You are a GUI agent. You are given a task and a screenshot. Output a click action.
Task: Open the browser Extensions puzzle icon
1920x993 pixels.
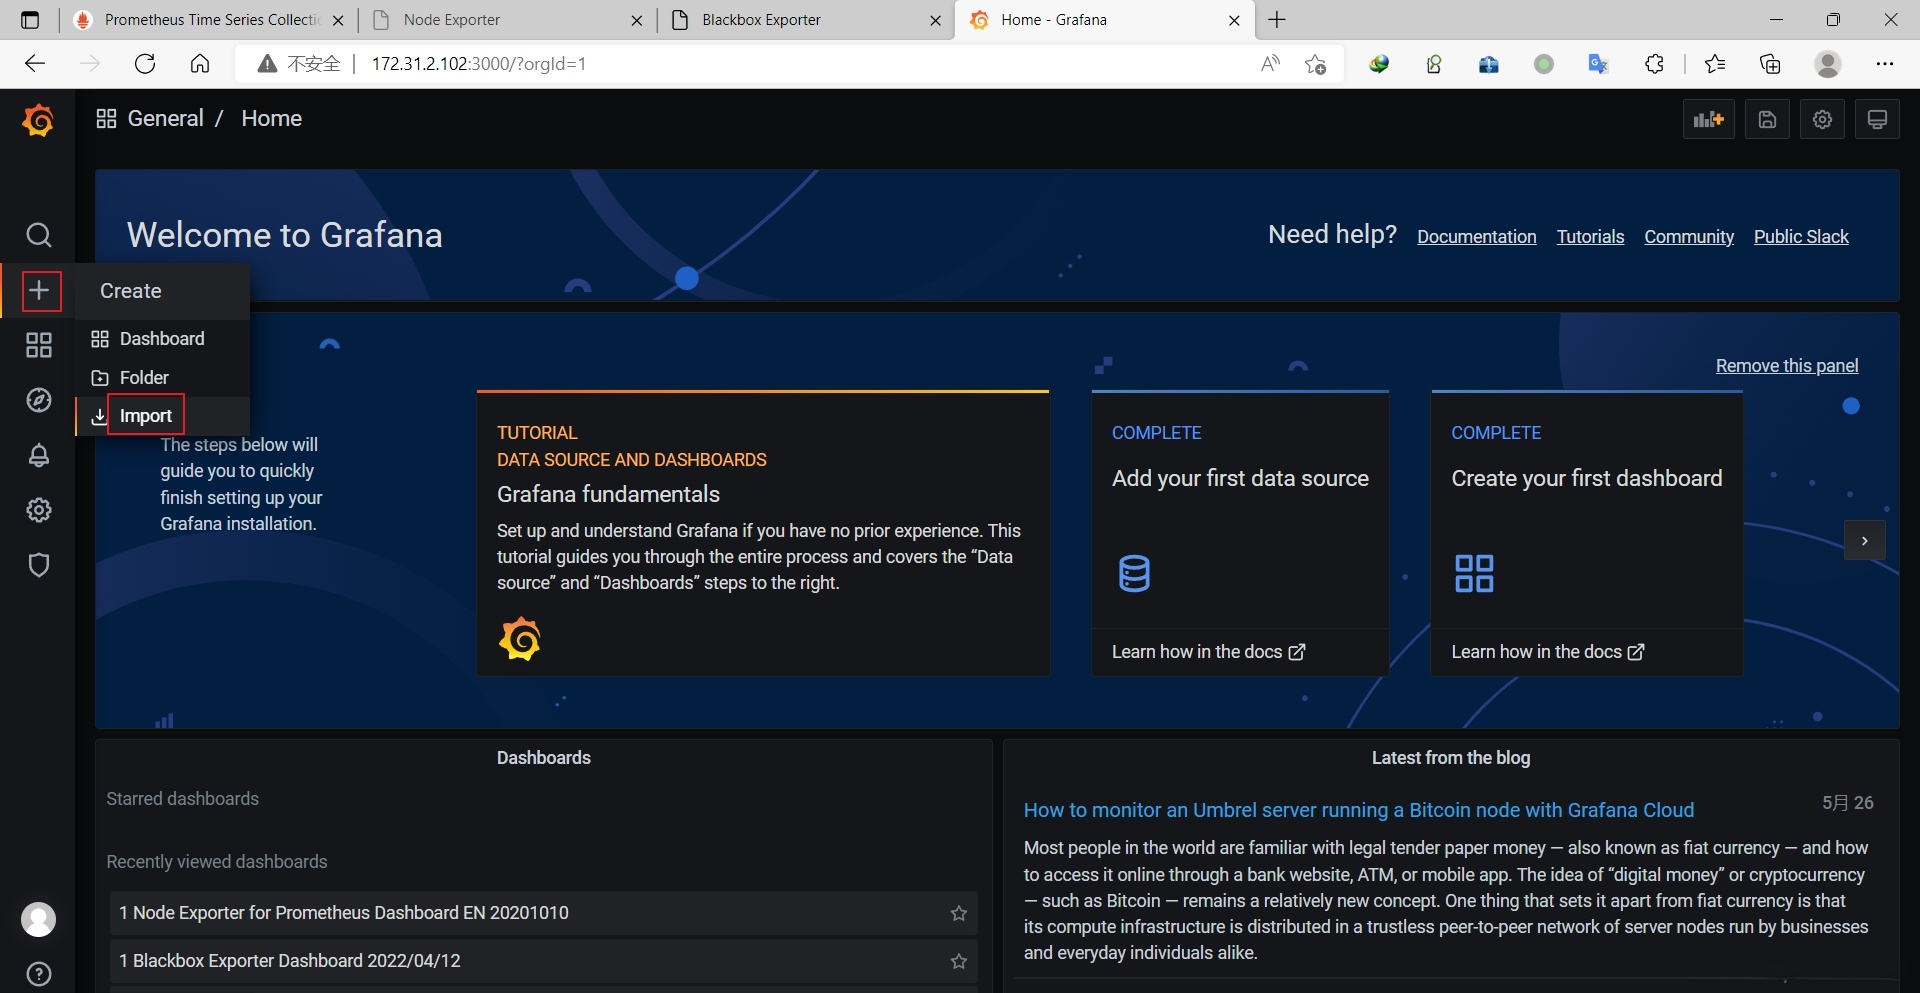tap(1654, 64)
